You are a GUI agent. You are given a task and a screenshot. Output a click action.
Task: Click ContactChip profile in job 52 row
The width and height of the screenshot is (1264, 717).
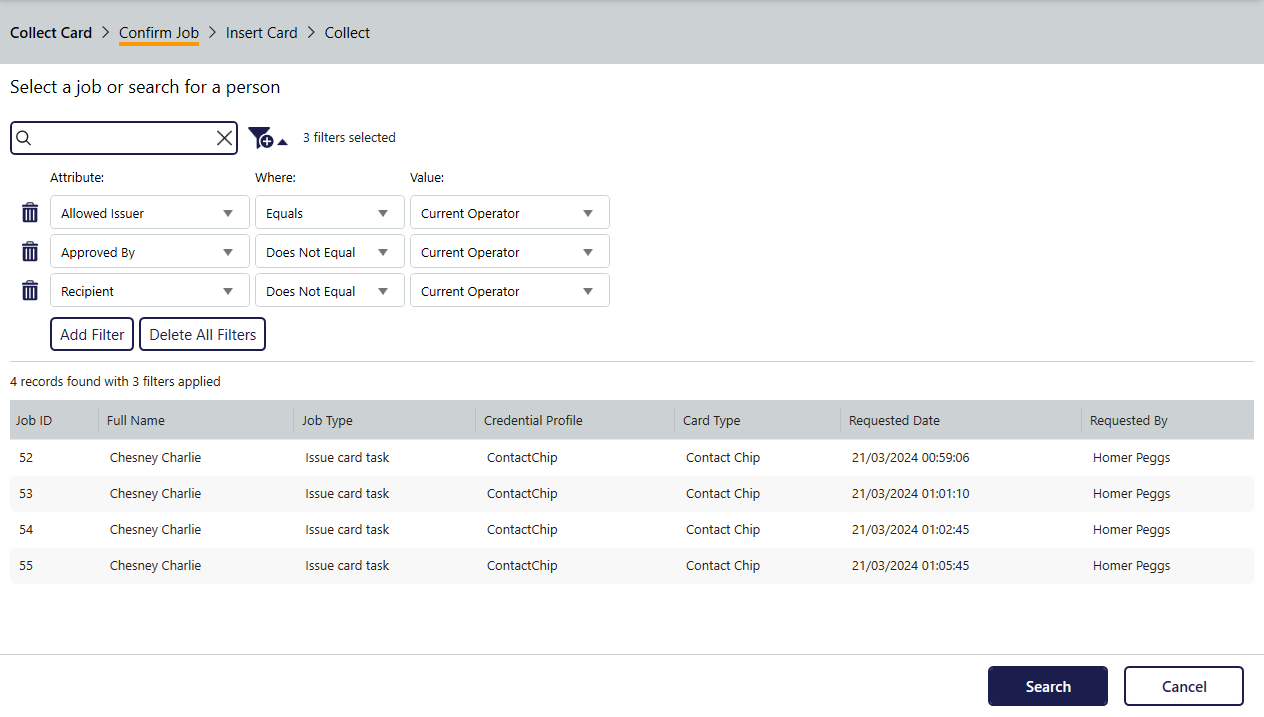522,457
